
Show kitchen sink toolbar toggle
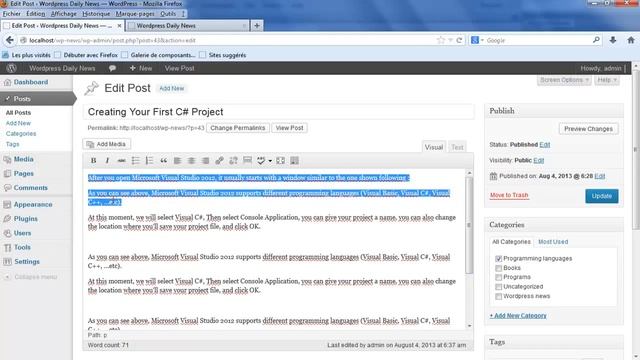pos(295,161)
